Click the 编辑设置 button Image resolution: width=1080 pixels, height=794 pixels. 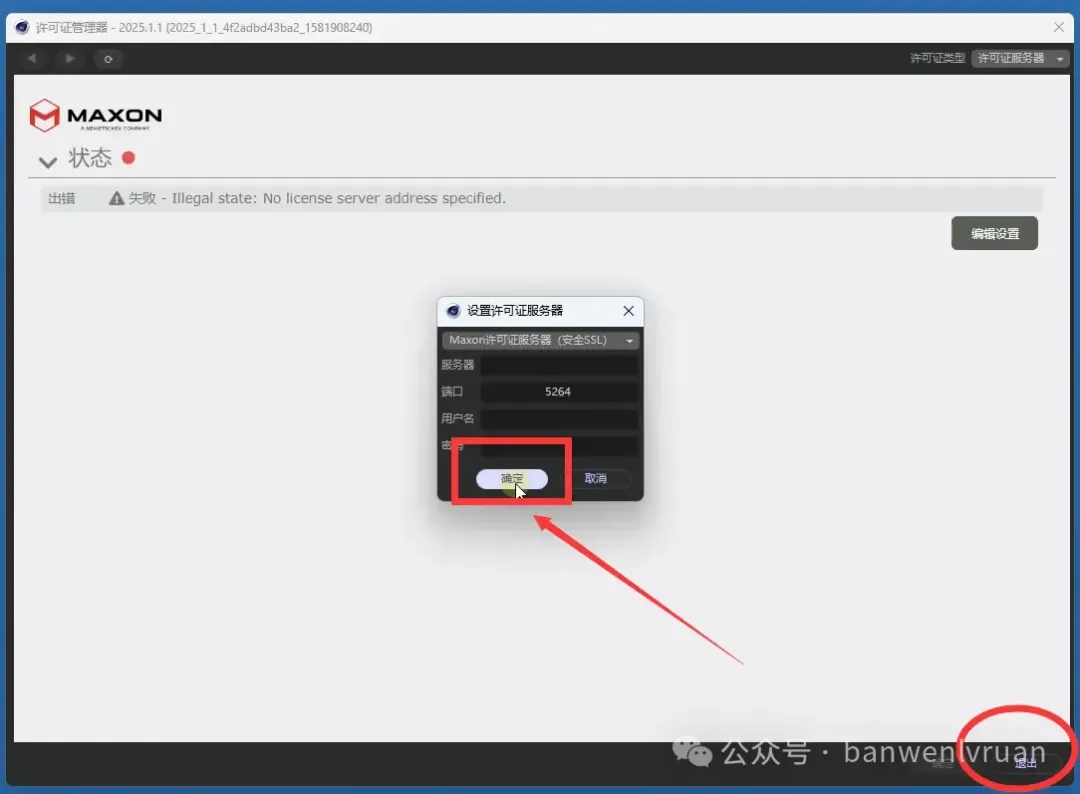[995, 233]
